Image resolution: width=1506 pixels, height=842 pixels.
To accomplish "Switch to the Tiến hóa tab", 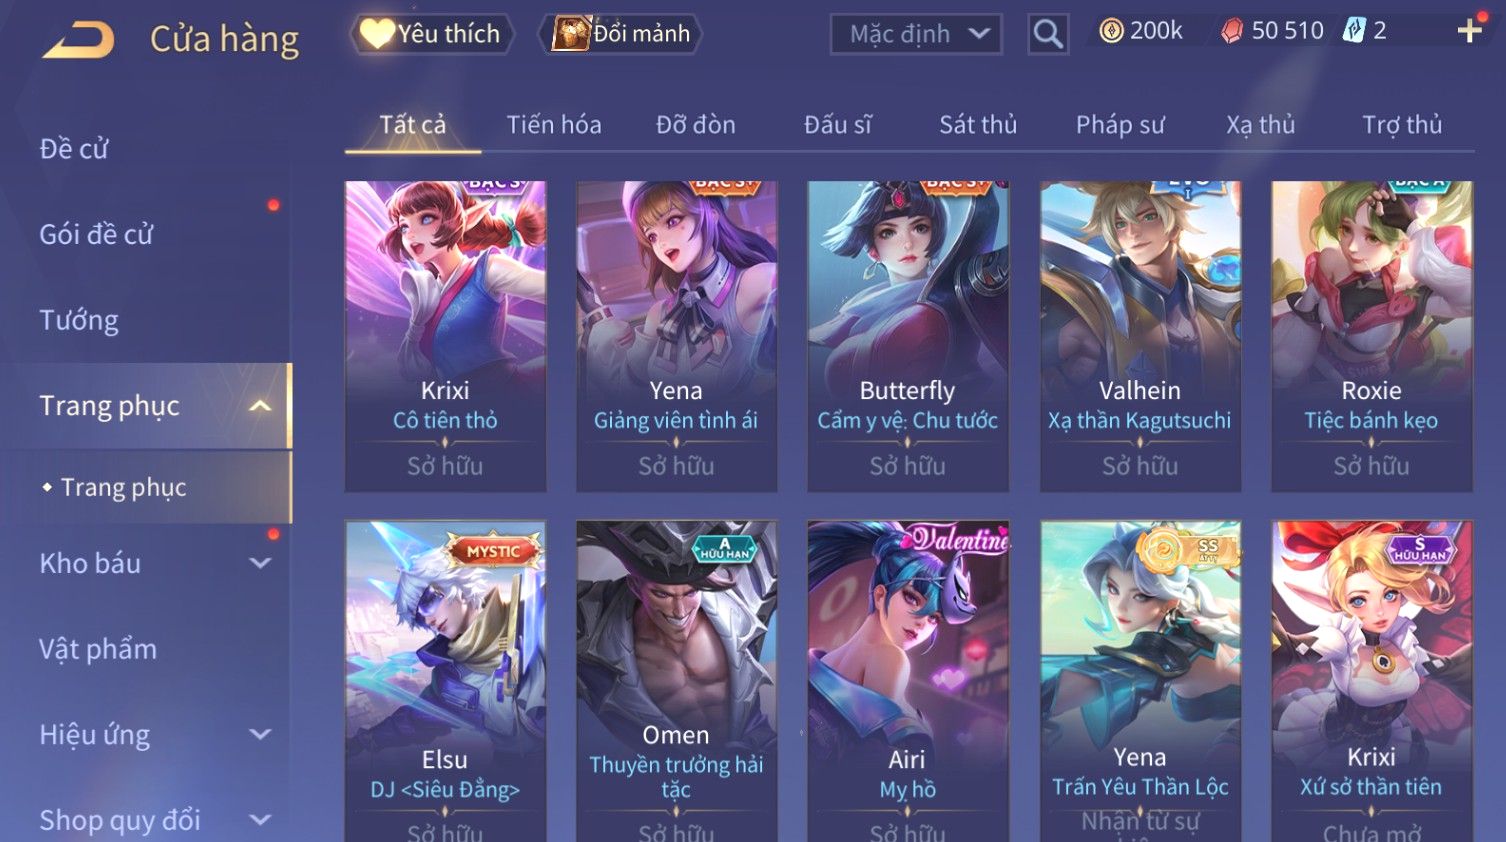I will coord(554,125).
